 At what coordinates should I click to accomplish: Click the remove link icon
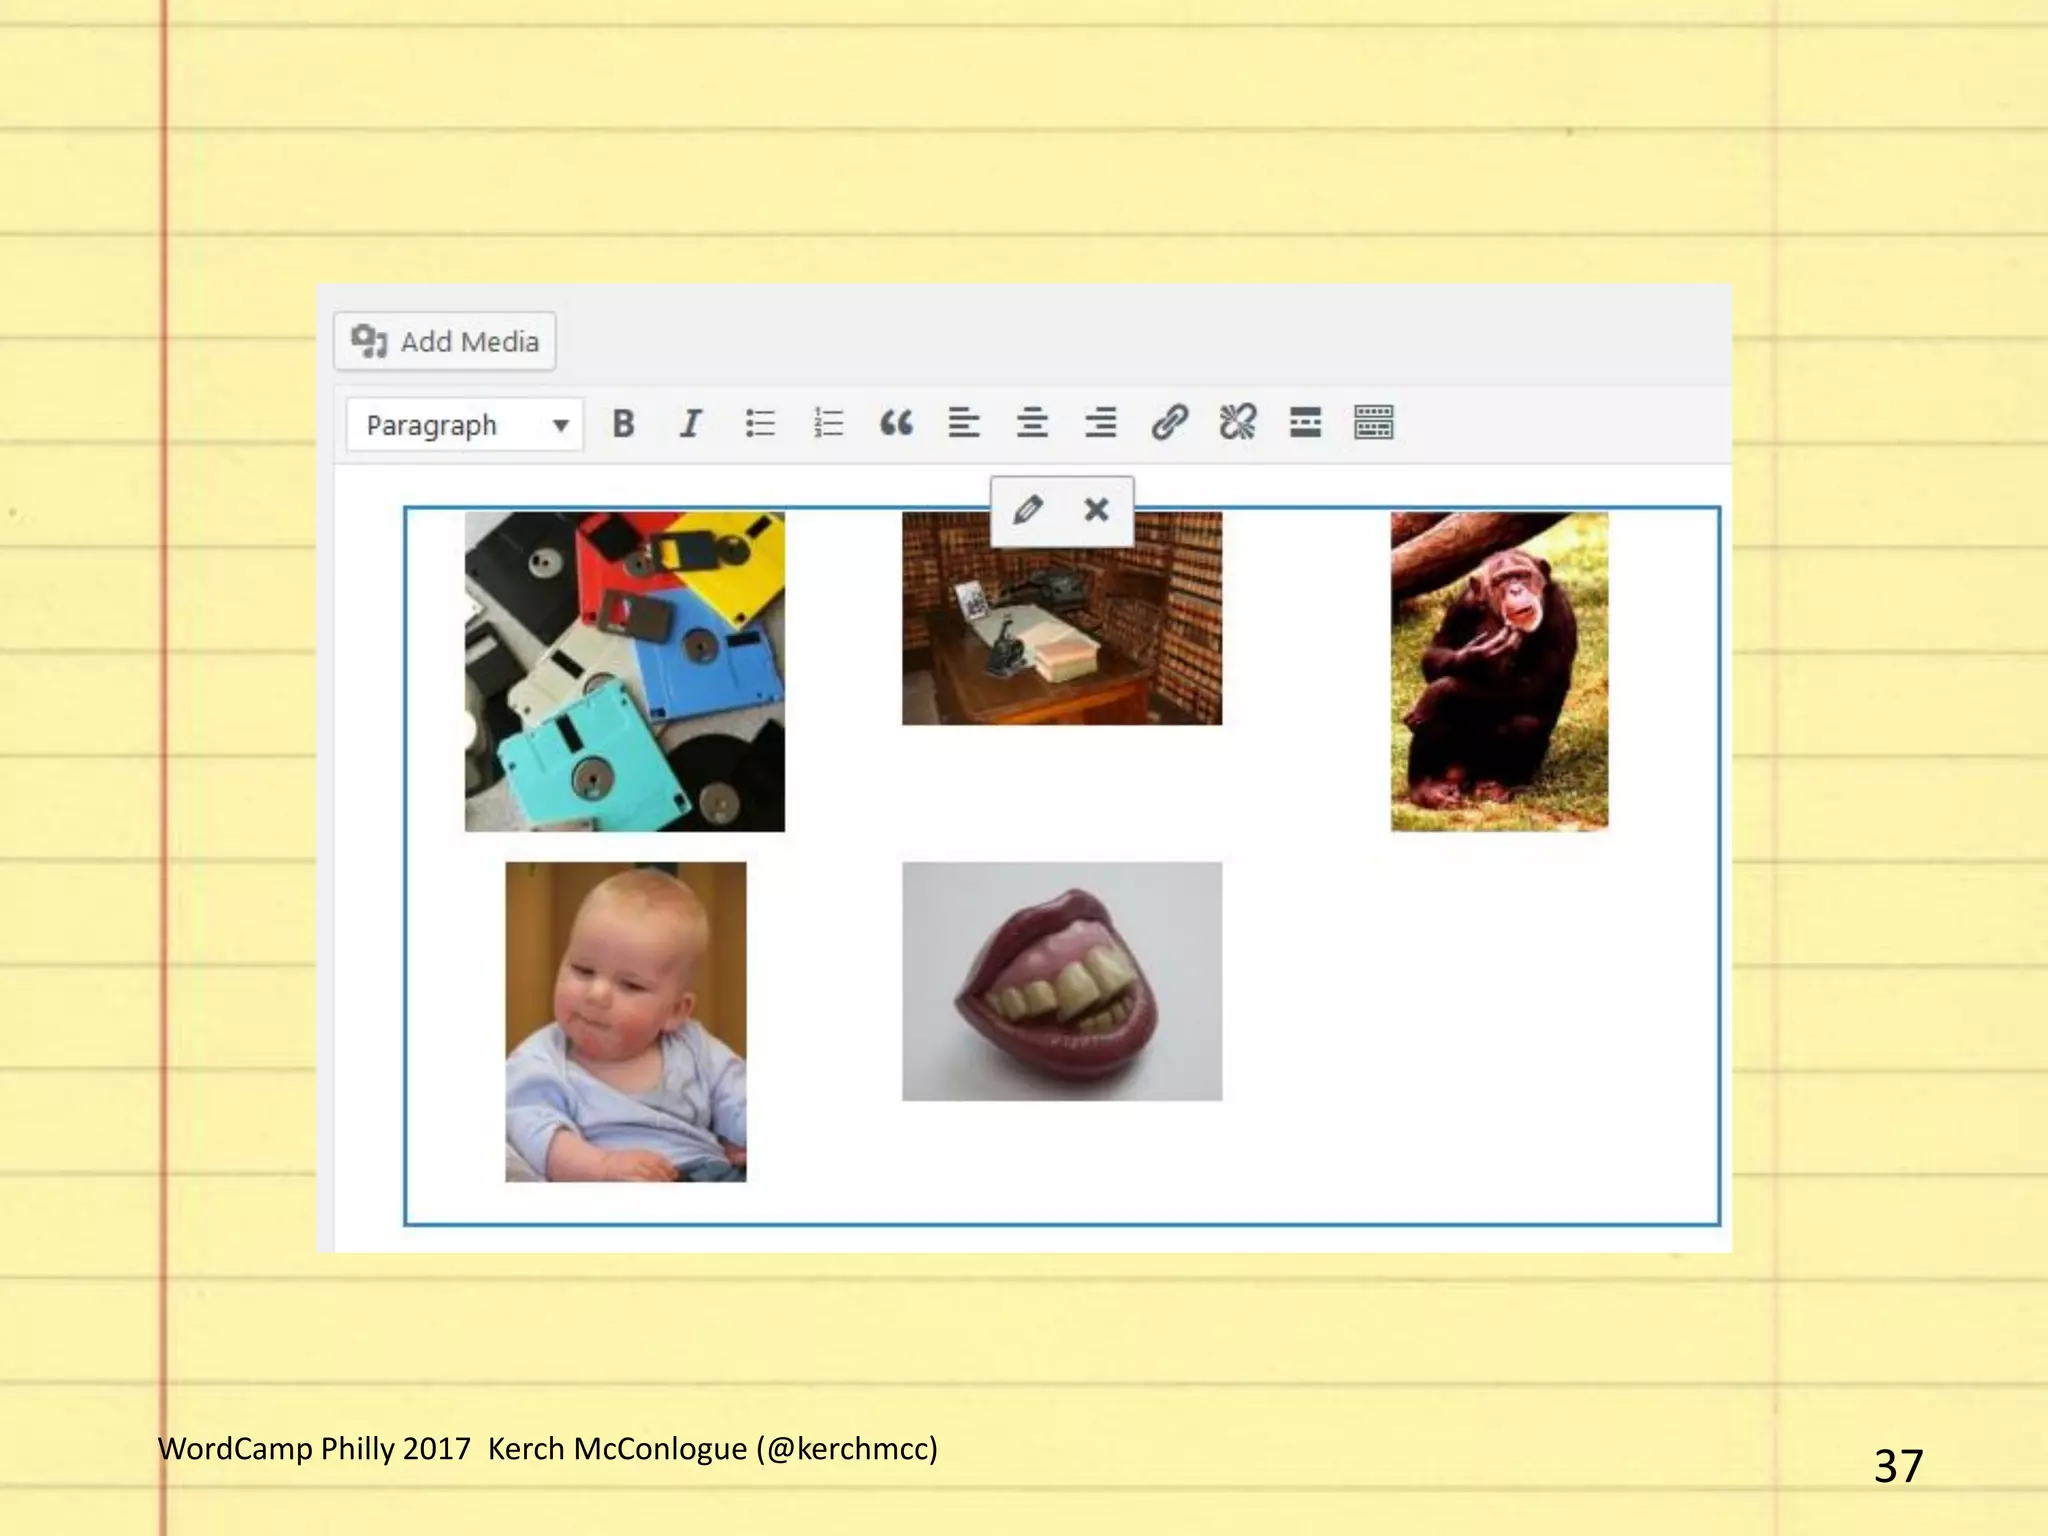point(1237,424)
